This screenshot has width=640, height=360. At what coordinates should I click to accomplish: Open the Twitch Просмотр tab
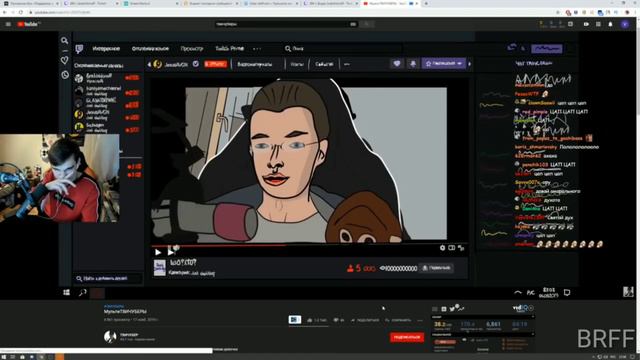(x=192, y=49)
